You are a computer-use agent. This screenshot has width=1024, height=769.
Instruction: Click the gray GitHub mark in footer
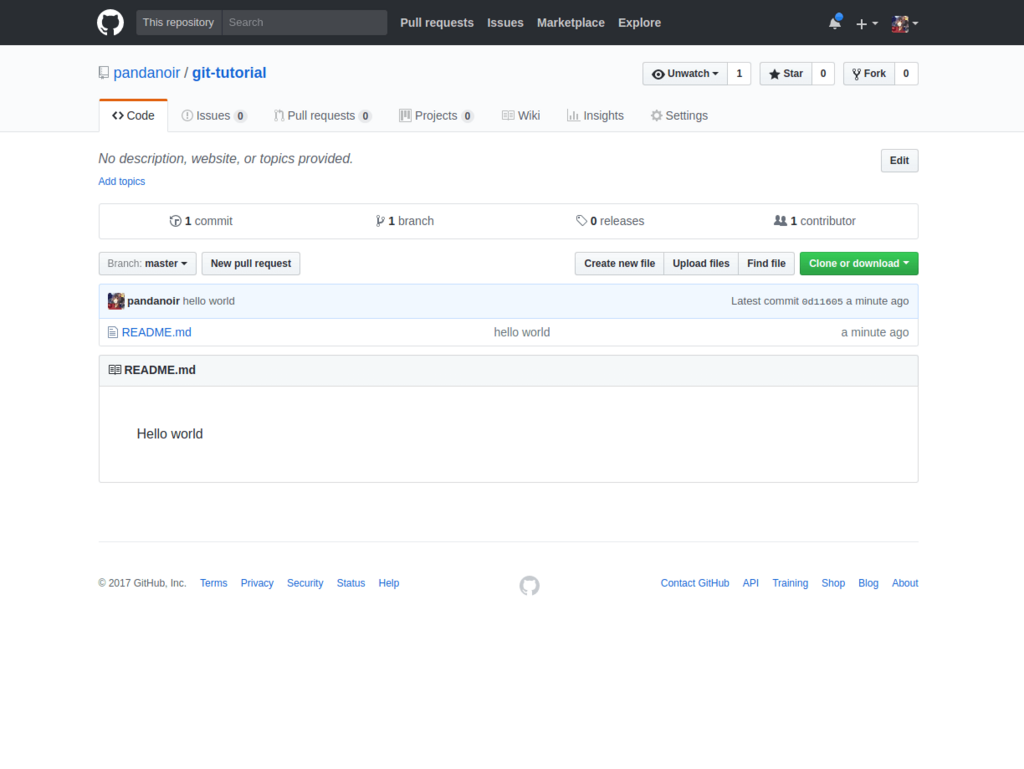point(530,586)
